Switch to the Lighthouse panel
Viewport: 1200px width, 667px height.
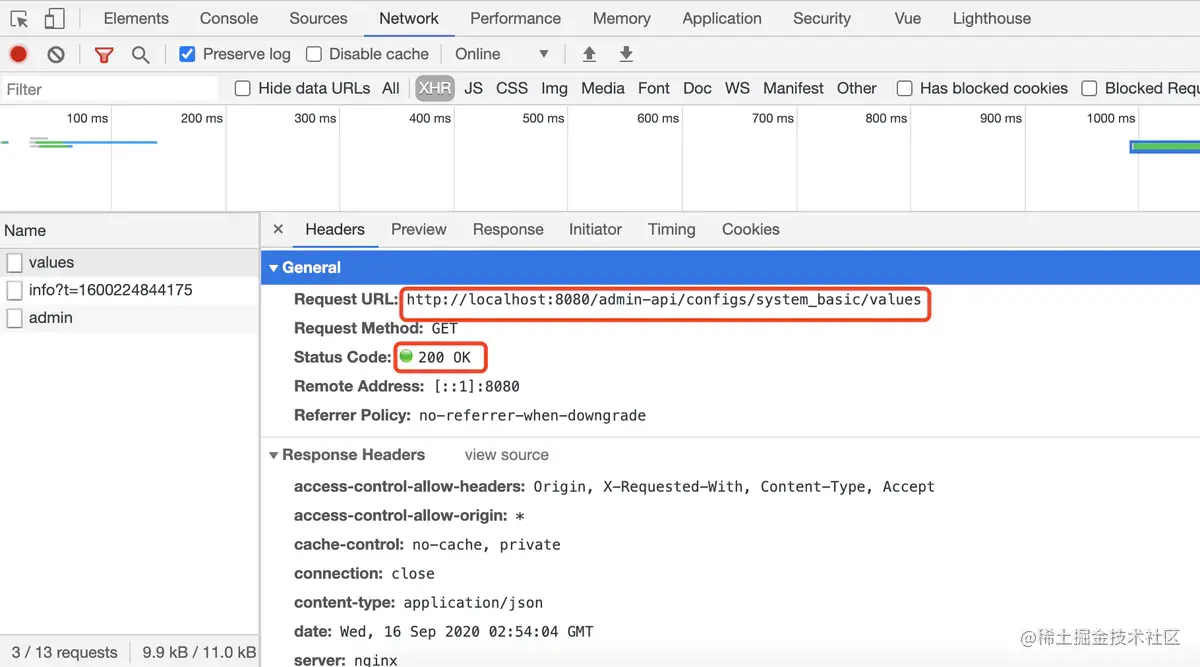click(992, 18)
